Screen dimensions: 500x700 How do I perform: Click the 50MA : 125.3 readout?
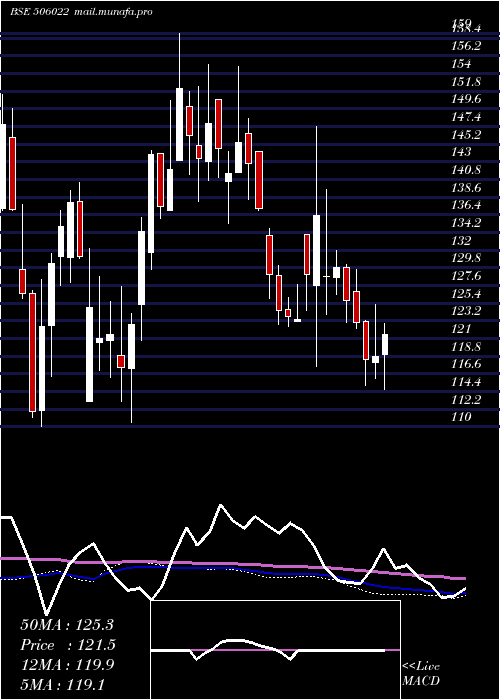[x=67, y=625]
